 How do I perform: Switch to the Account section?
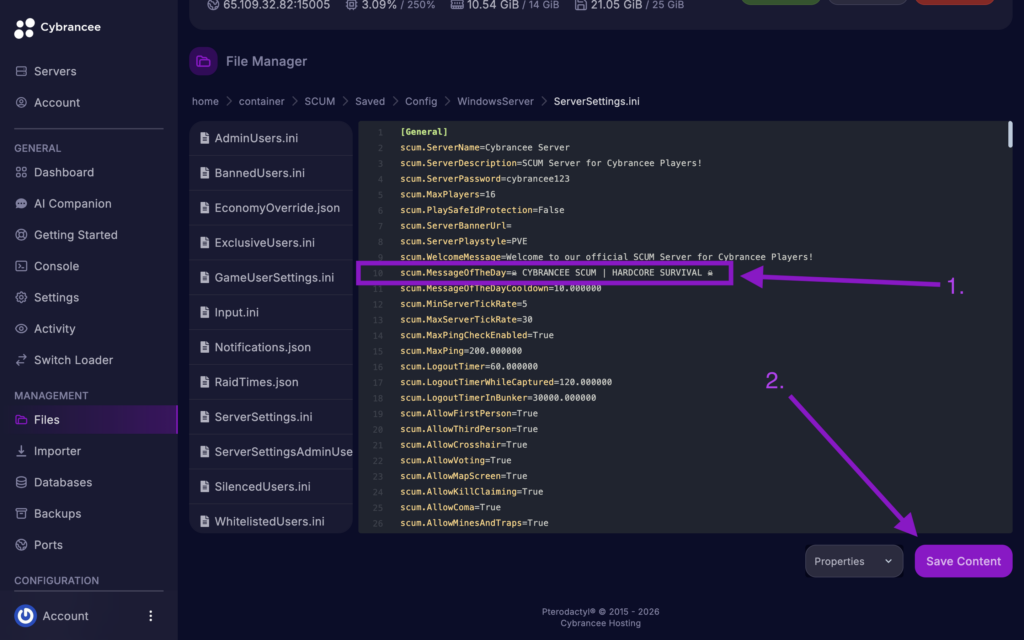click(56, 102)
